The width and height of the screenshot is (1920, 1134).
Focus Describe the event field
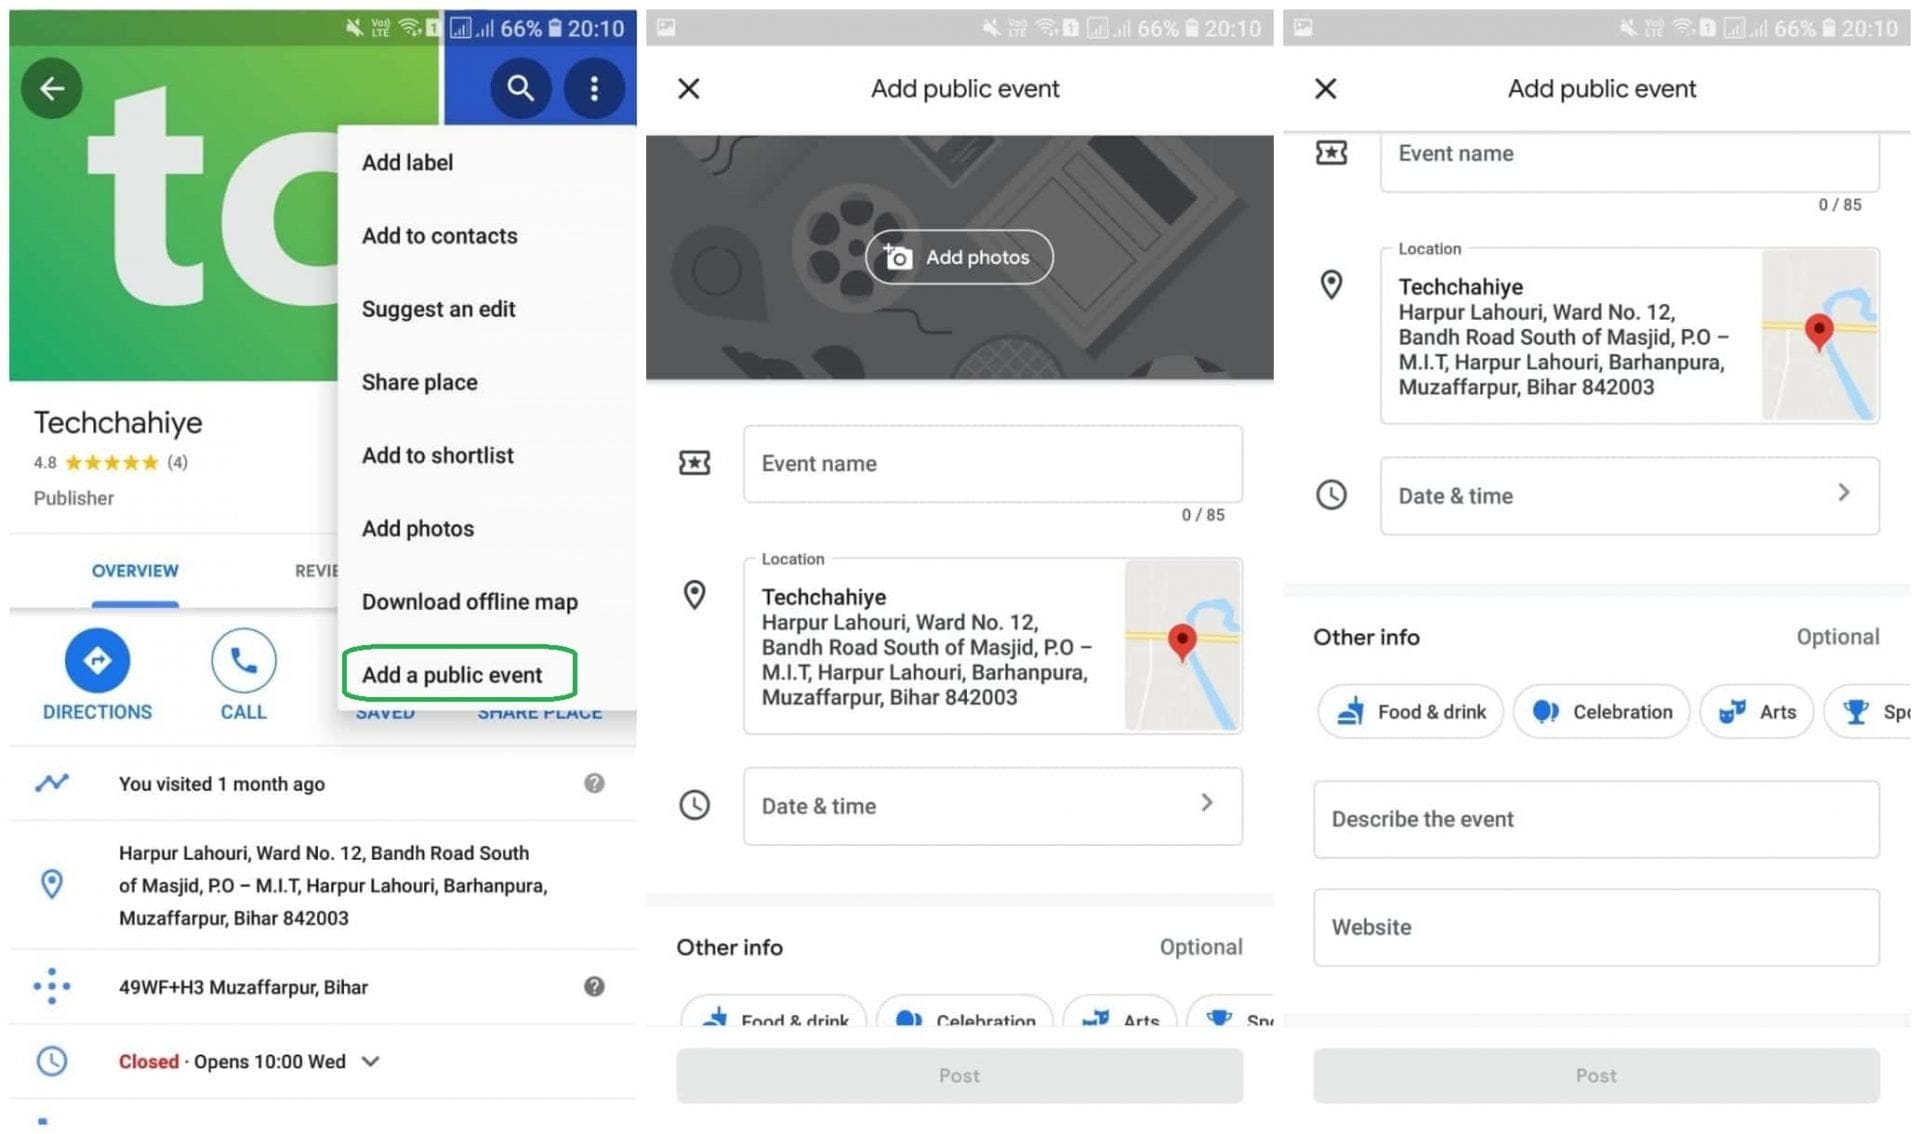[1596, 820]
